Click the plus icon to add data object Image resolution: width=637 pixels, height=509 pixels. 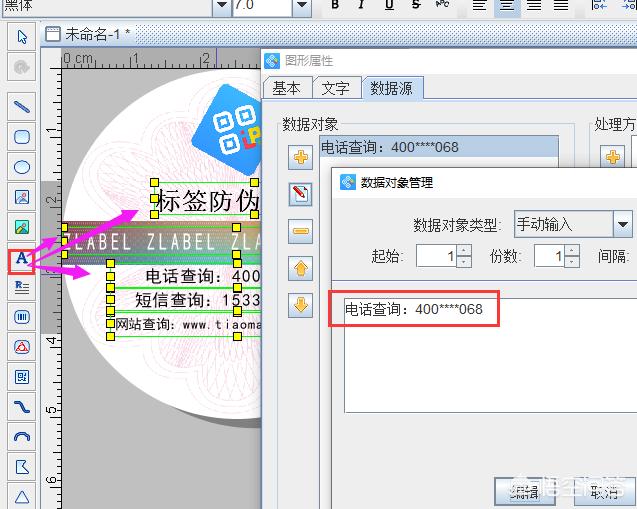[300, 157]
